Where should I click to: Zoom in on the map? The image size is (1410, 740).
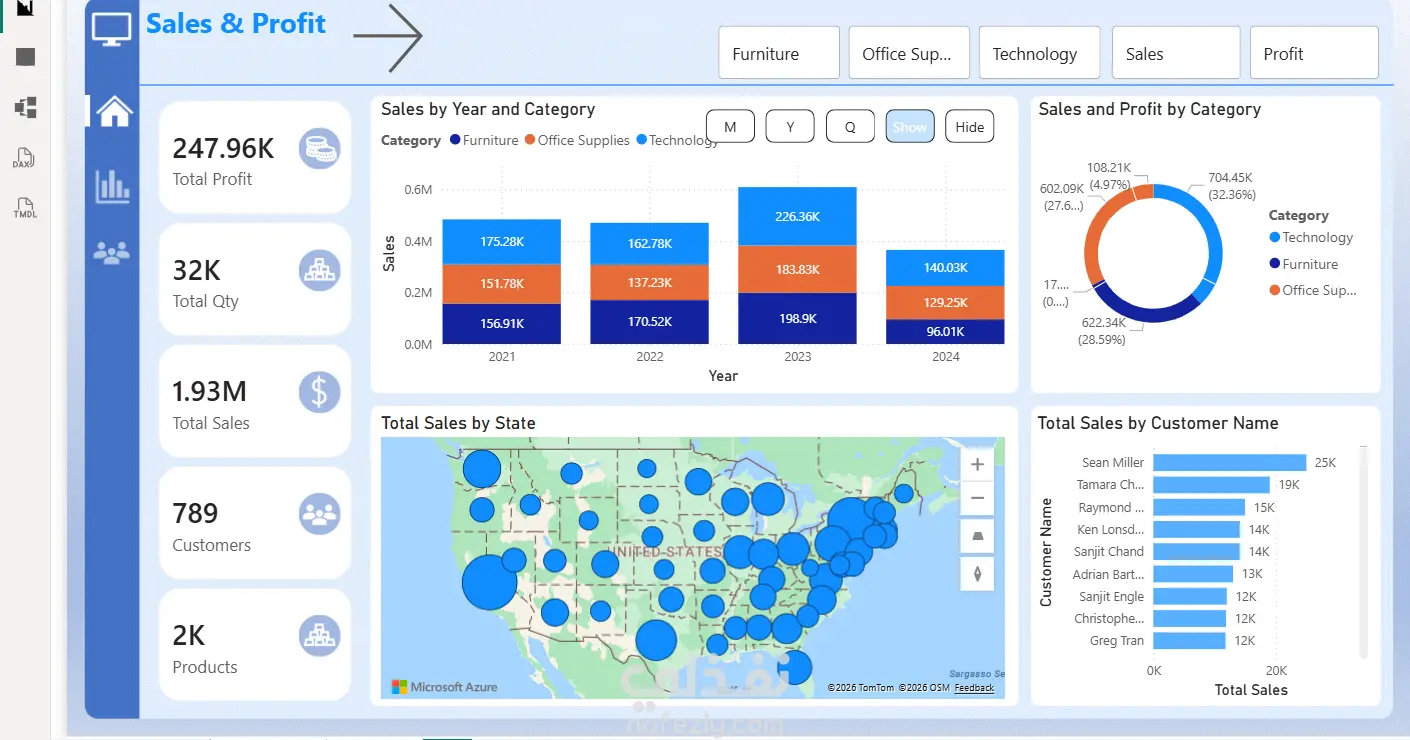[977, 464]
